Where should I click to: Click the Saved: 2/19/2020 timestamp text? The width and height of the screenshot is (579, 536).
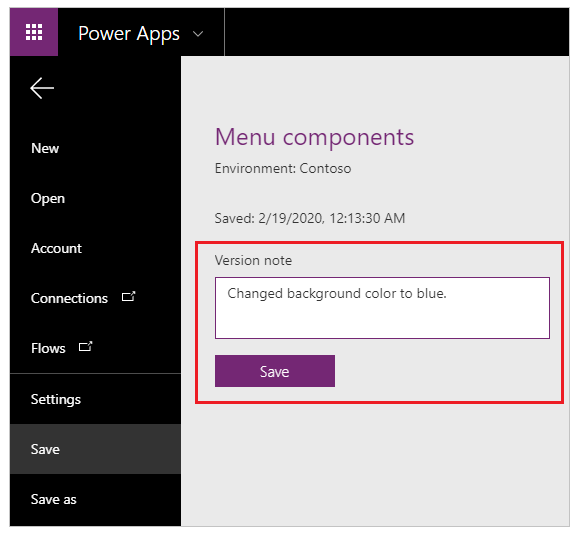(310, 218)
